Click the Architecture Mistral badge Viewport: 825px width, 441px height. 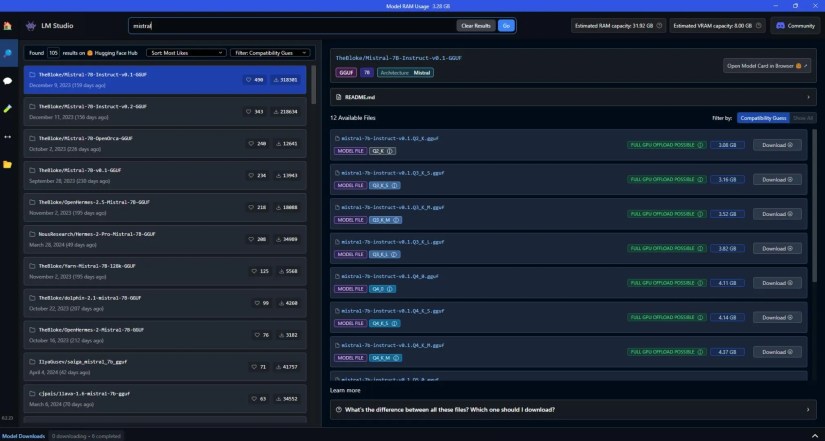[x=405, y=73]
